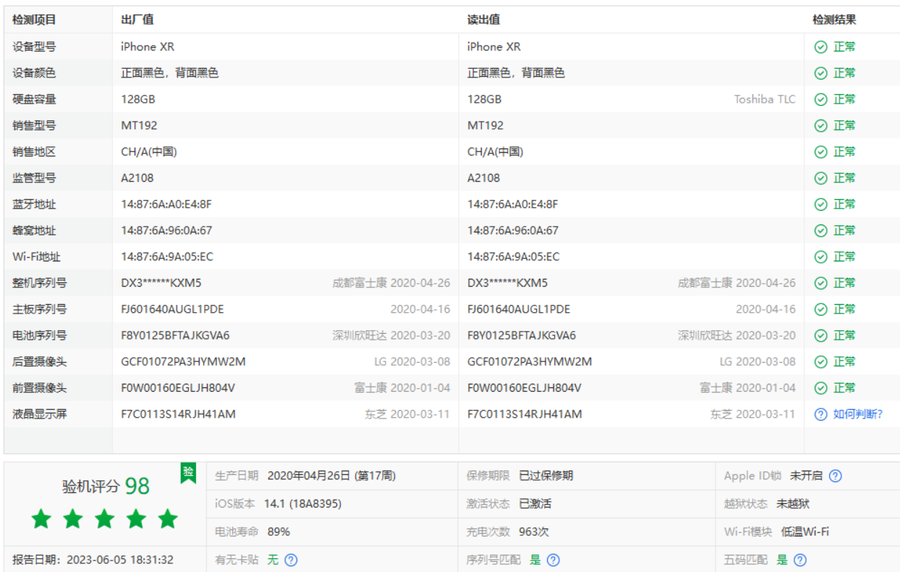Click the help icon beside 有无卡贴 无
This screenshot has width=900, height=572.
tap(291, 560)
